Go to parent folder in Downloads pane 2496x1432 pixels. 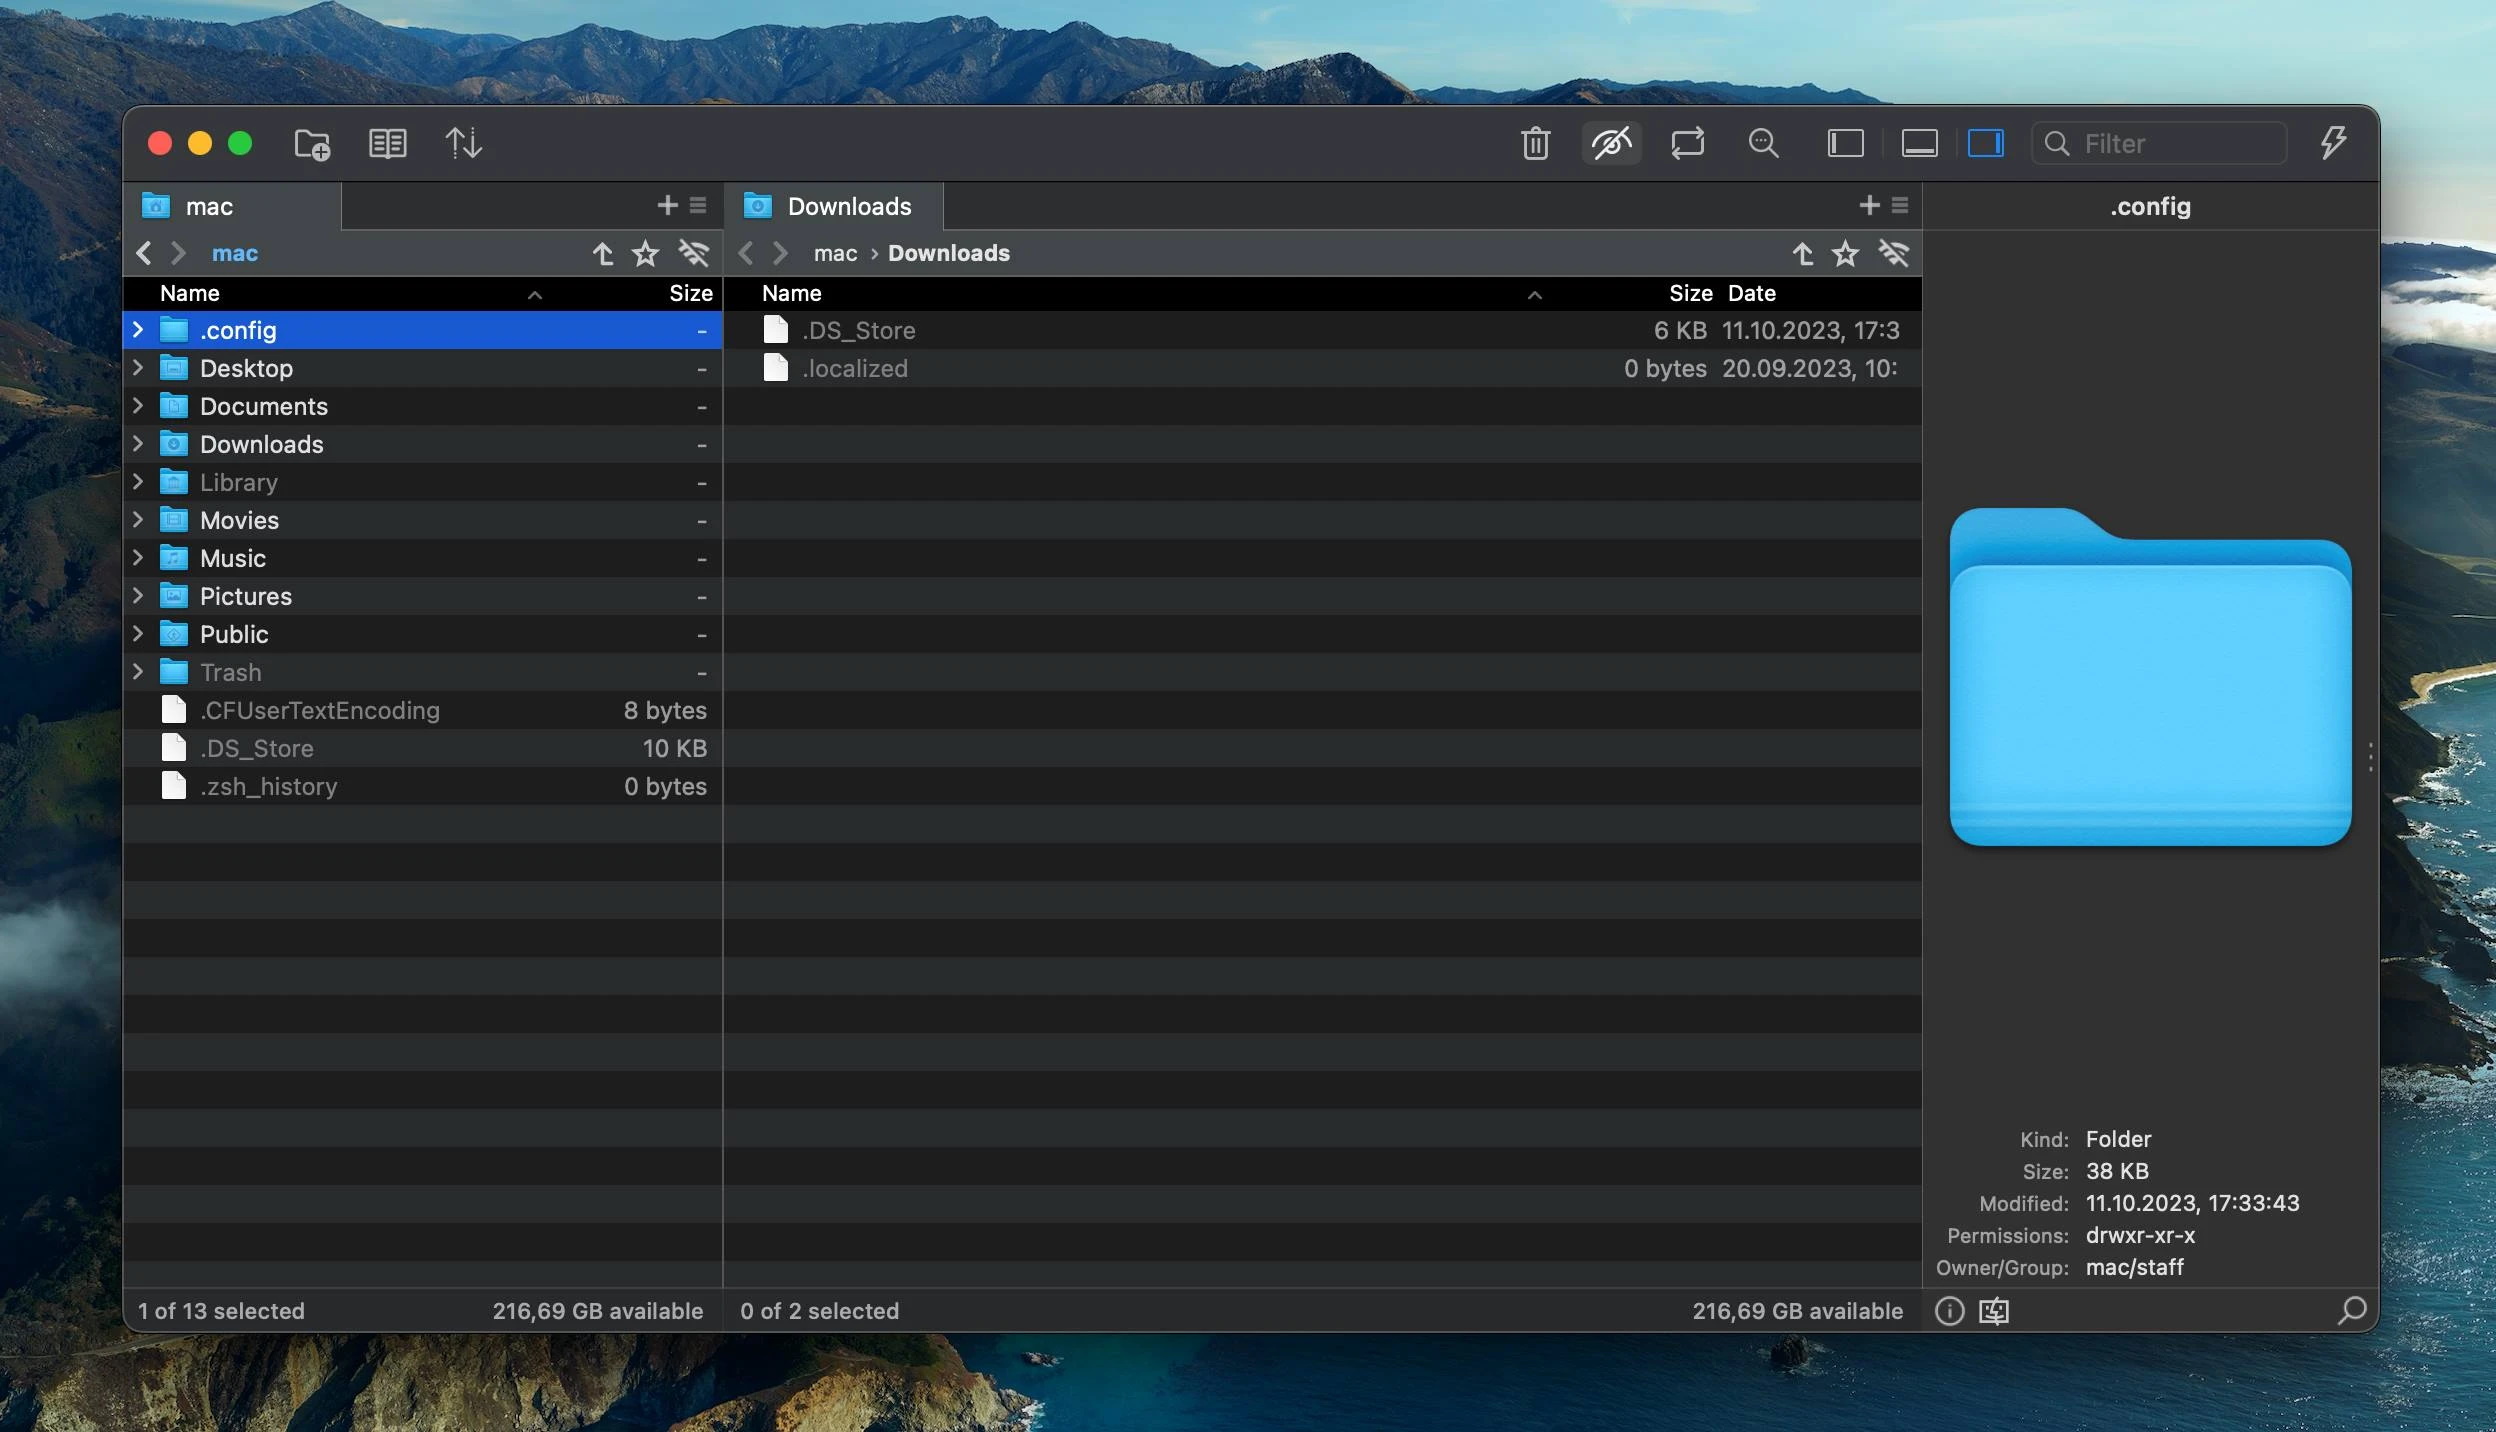[1802, 253]
